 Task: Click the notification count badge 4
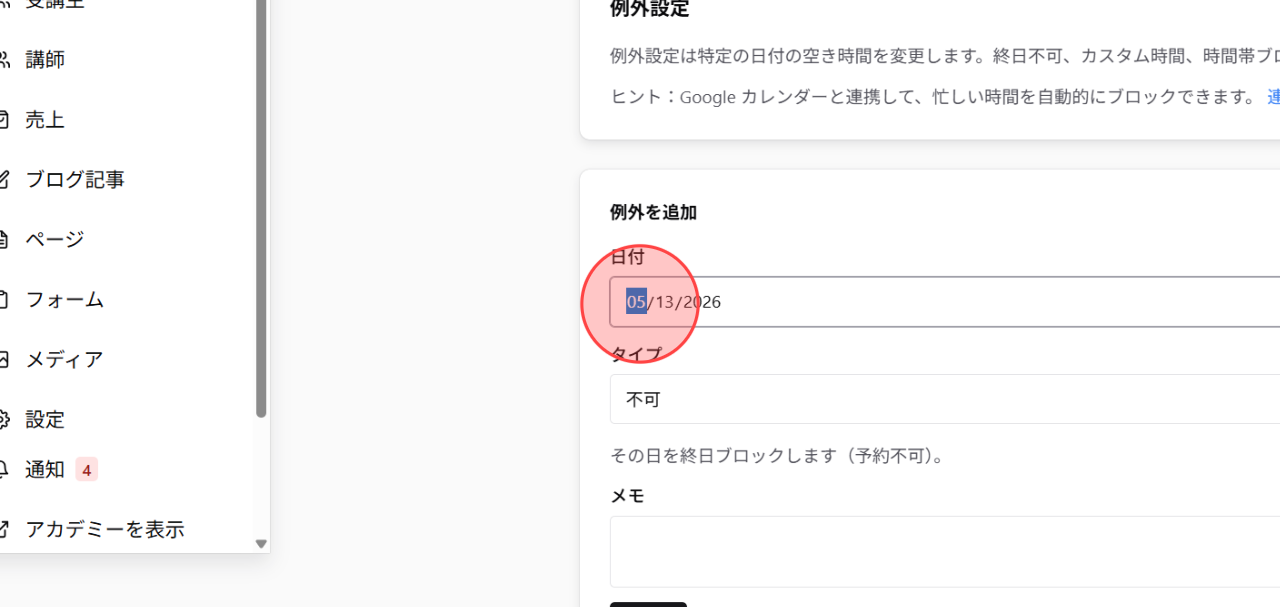pos(87,470)
